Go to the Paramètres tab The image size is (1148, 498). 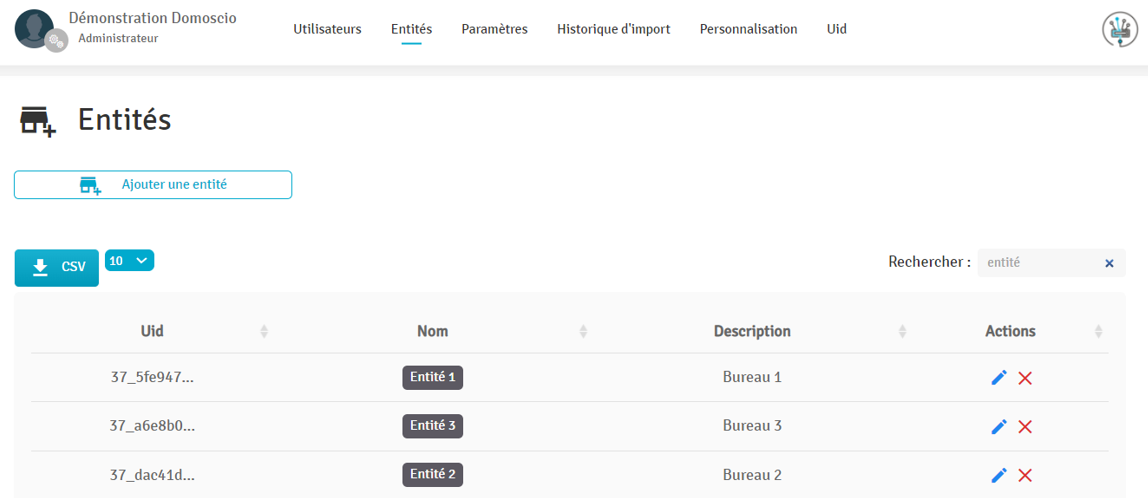coord(494,29)
